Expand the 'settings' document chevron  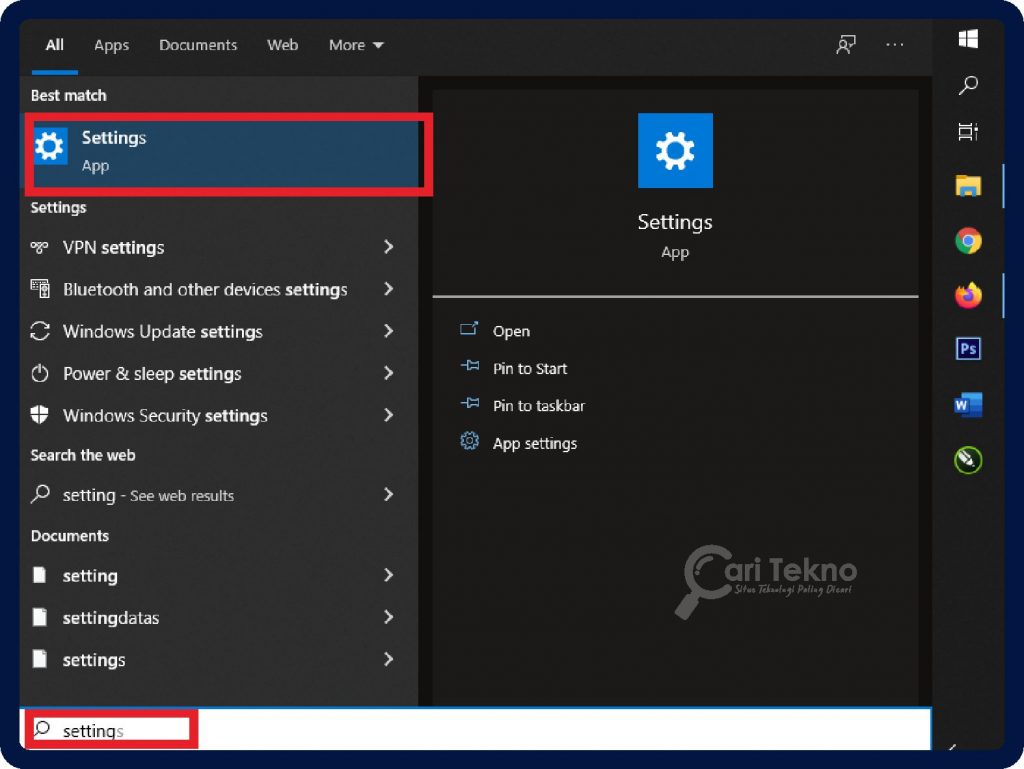[x=389, y=659]
